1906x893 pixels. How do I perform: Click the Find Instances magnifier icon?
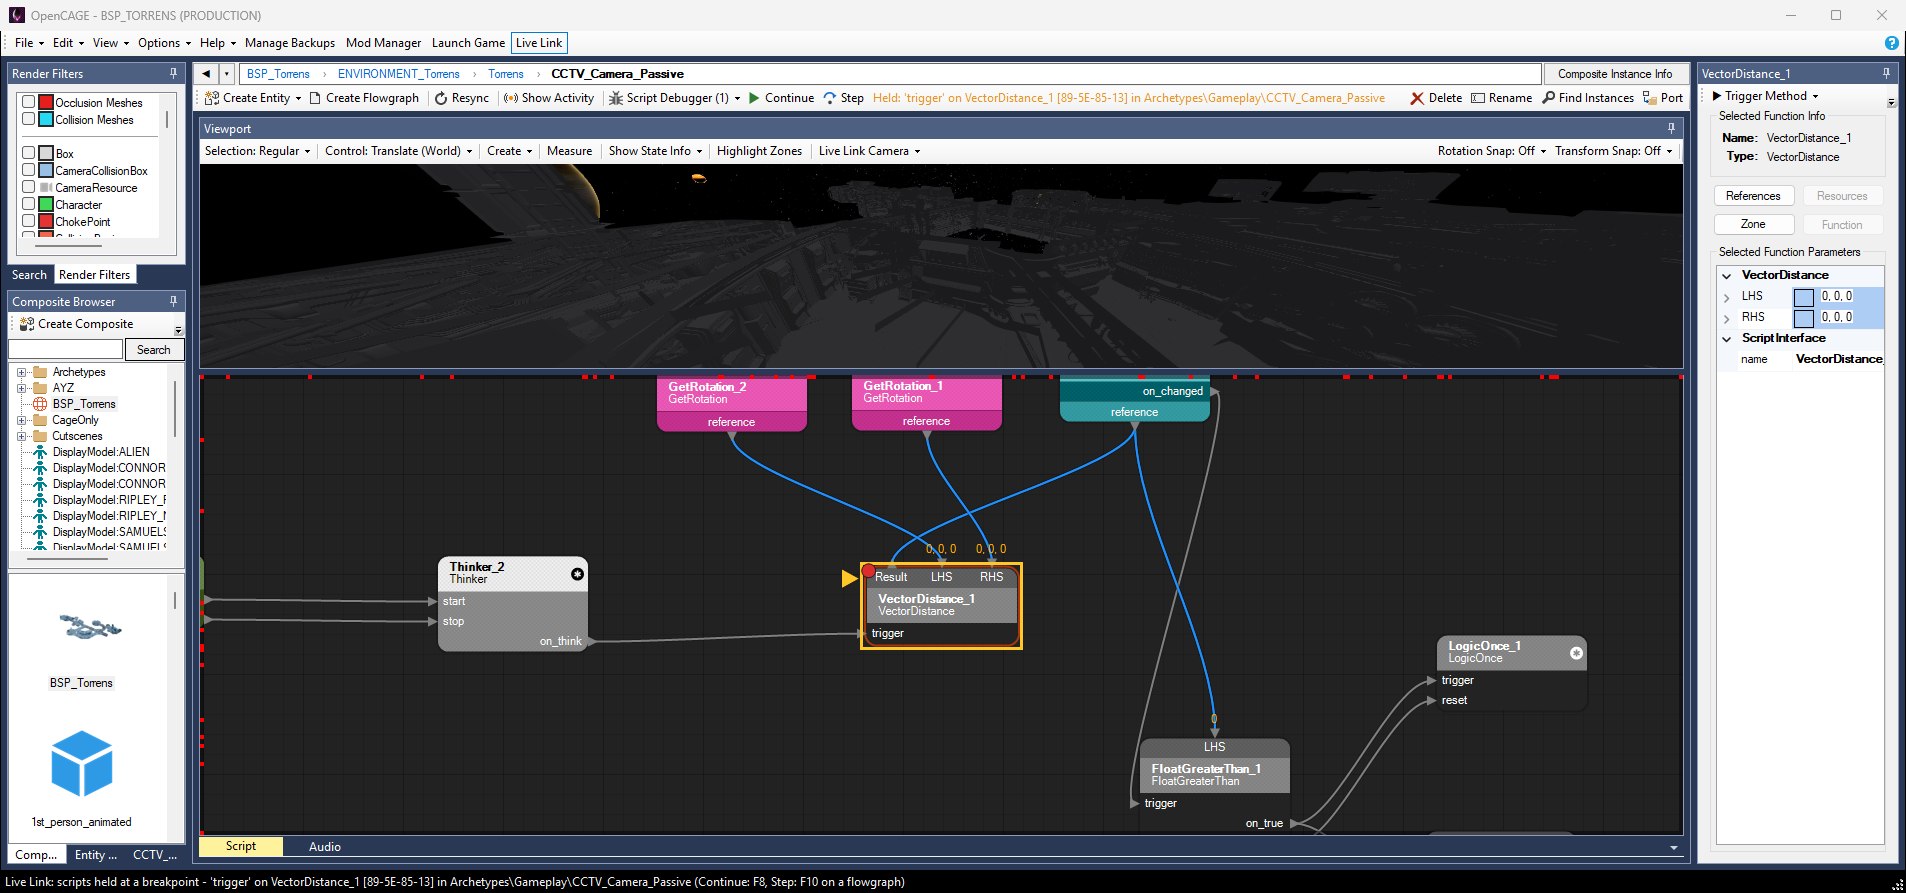(x=1549, y=98)
